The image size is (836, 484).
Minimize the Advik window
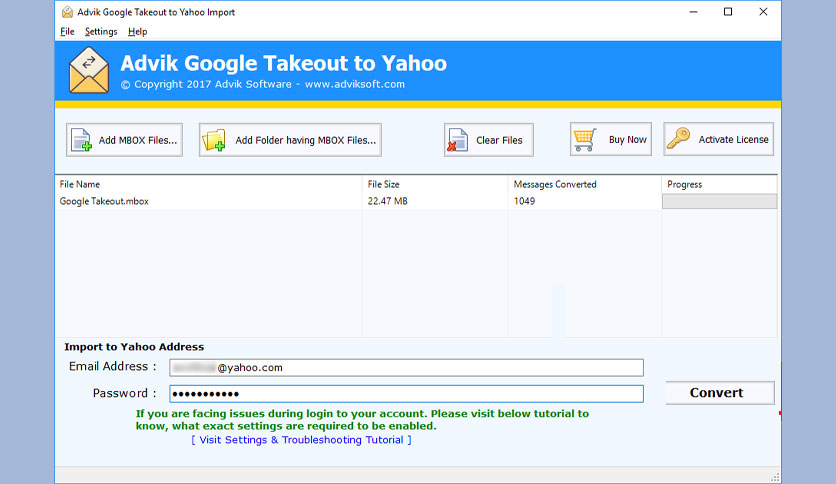pyautogui.click(x=693, y=12)
